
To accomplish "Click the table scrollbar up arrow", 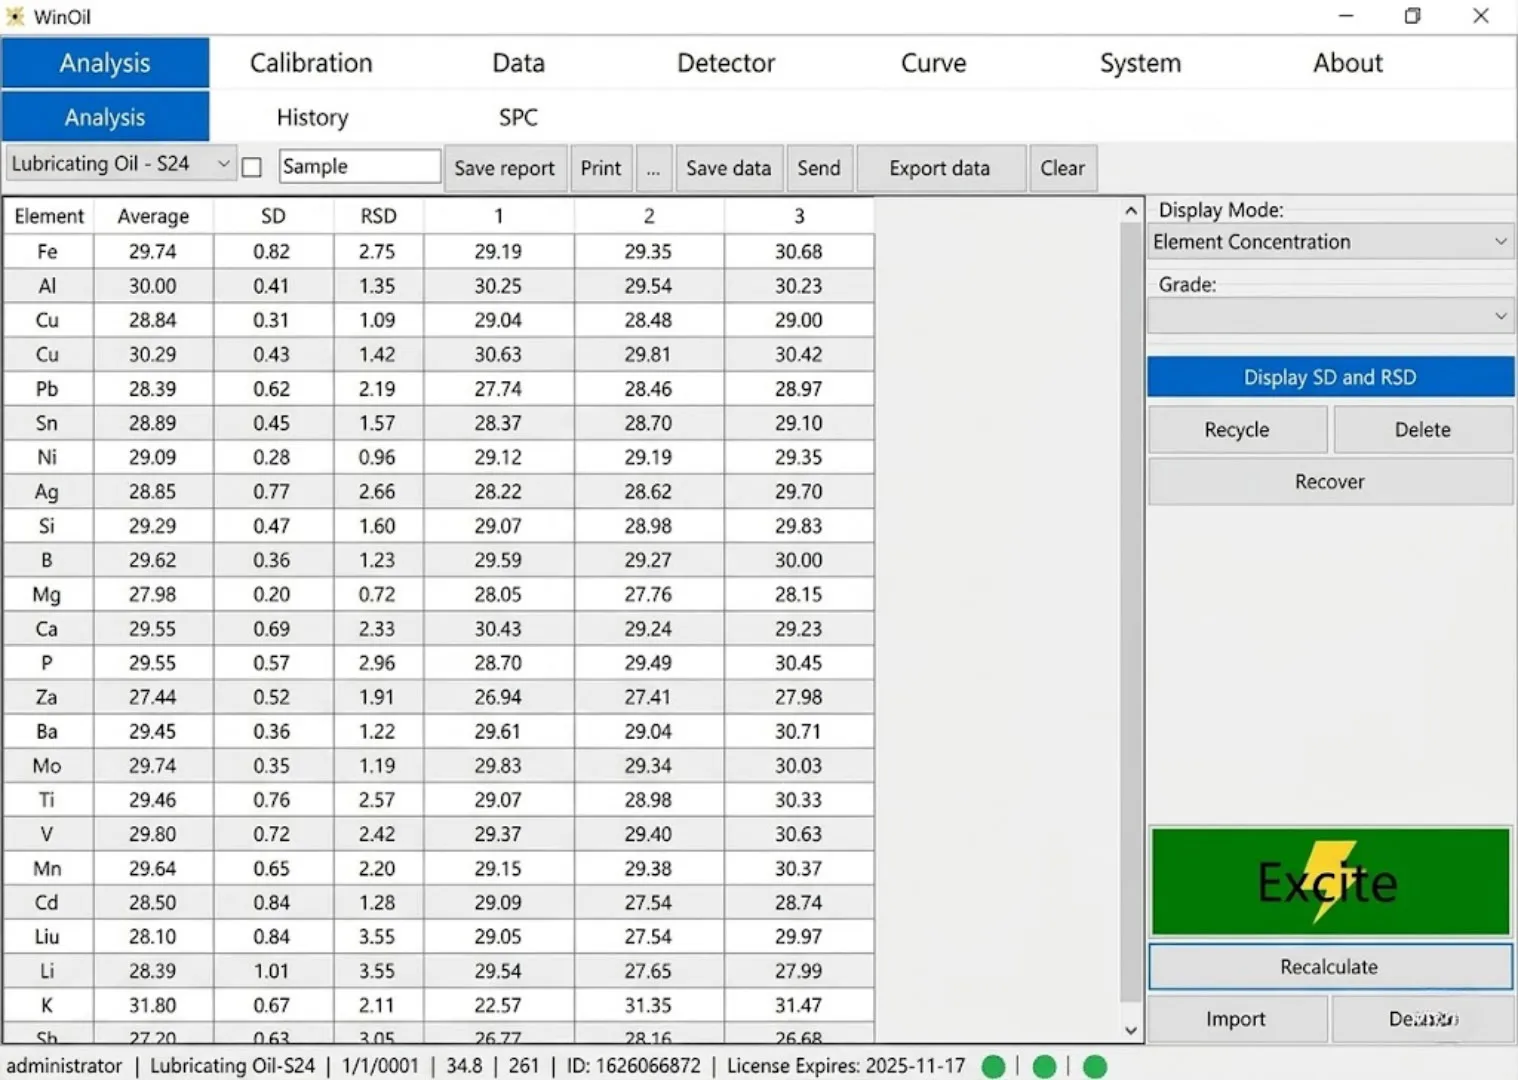I will 1130,210.
